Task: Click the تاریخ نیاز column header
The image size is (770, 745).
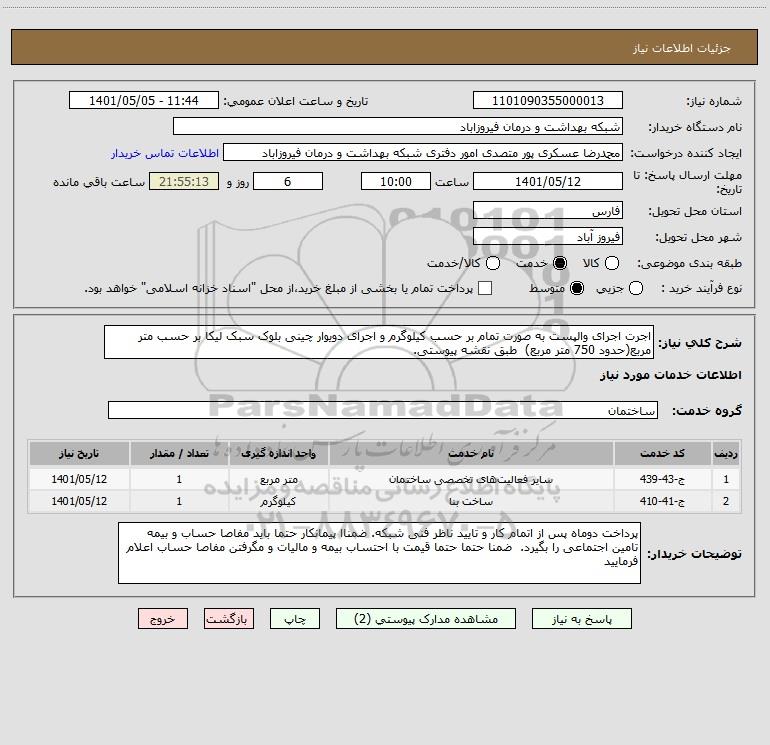Action: (x=79, y=453)
